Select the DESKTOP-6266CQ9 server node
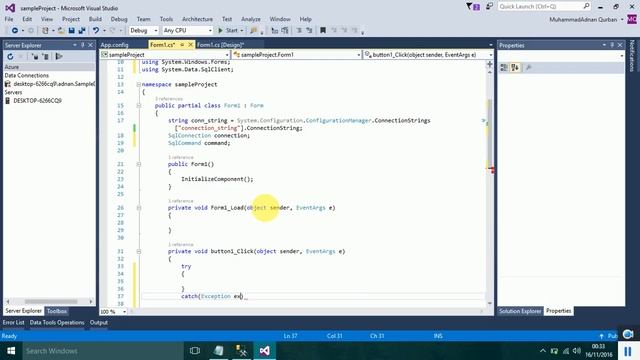 coord(38,101)
